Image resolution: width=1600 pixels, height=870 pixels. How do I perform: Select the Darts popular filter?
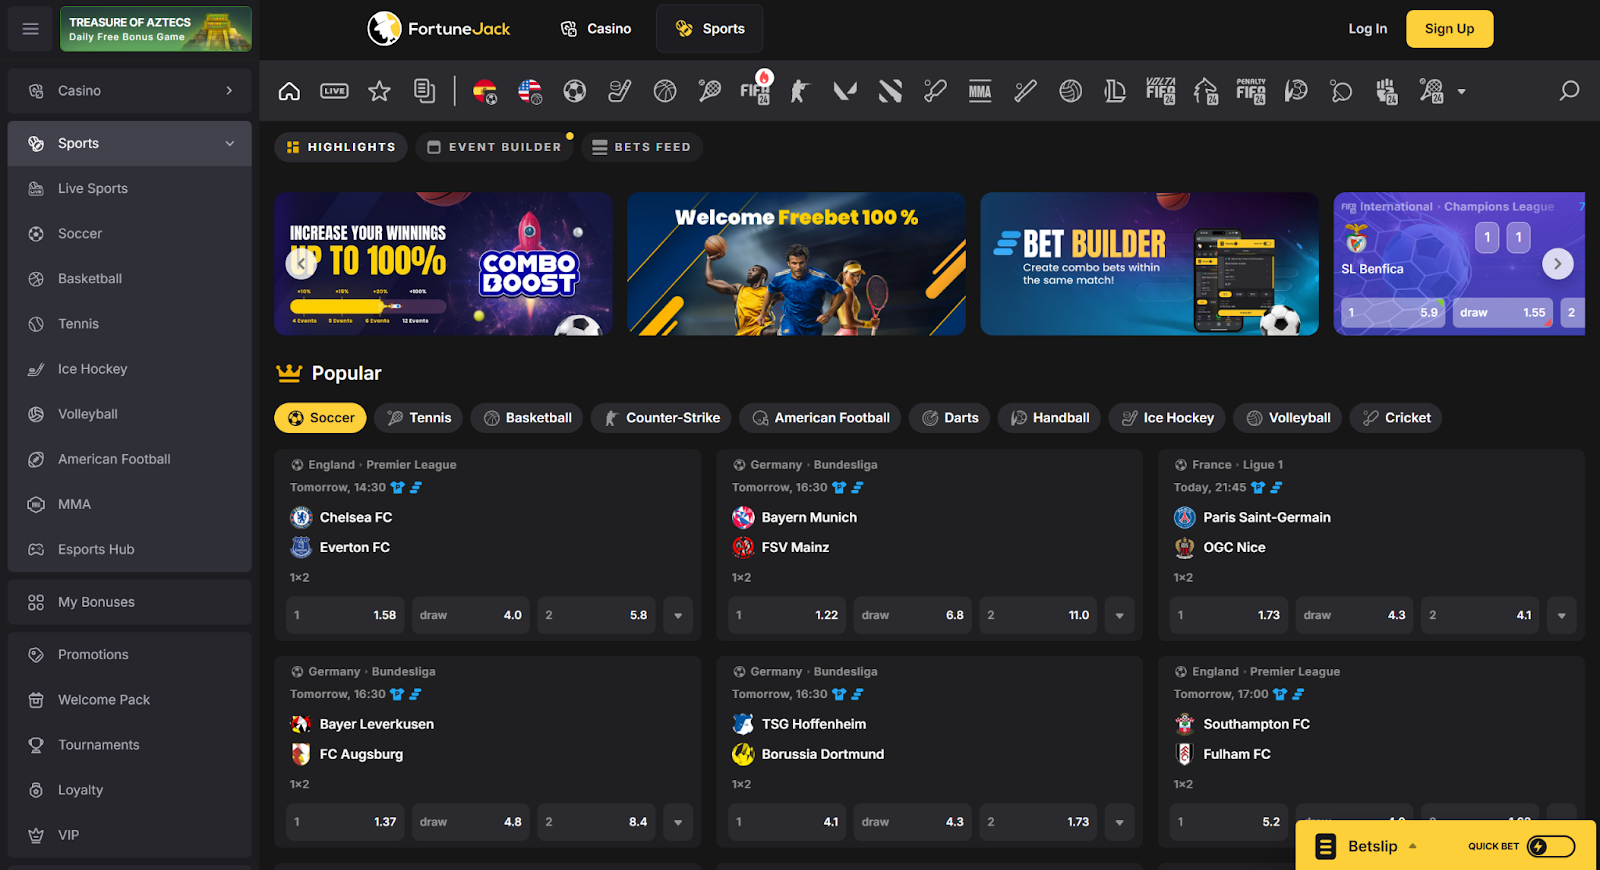(x=950, y=418)
